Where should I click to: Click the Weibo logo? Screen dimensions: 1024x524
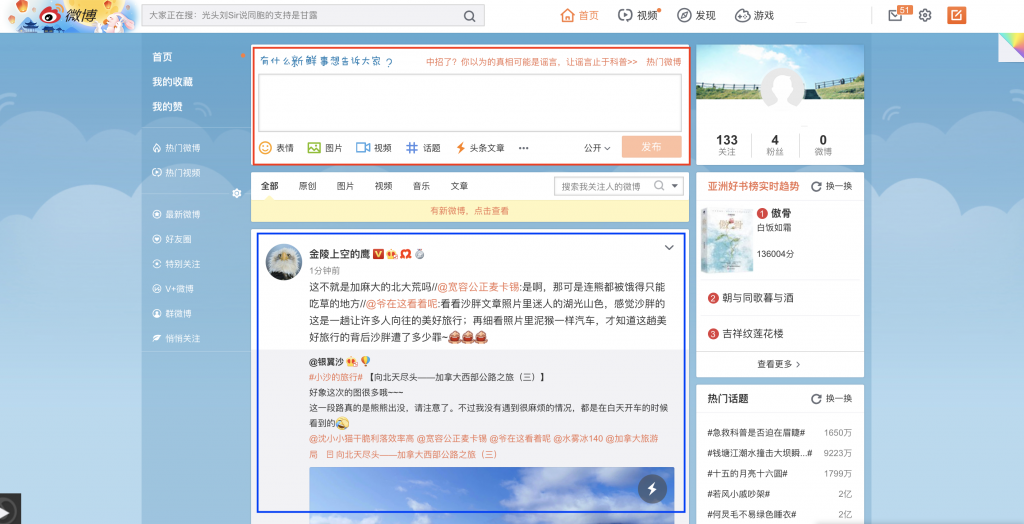point(68,15)
